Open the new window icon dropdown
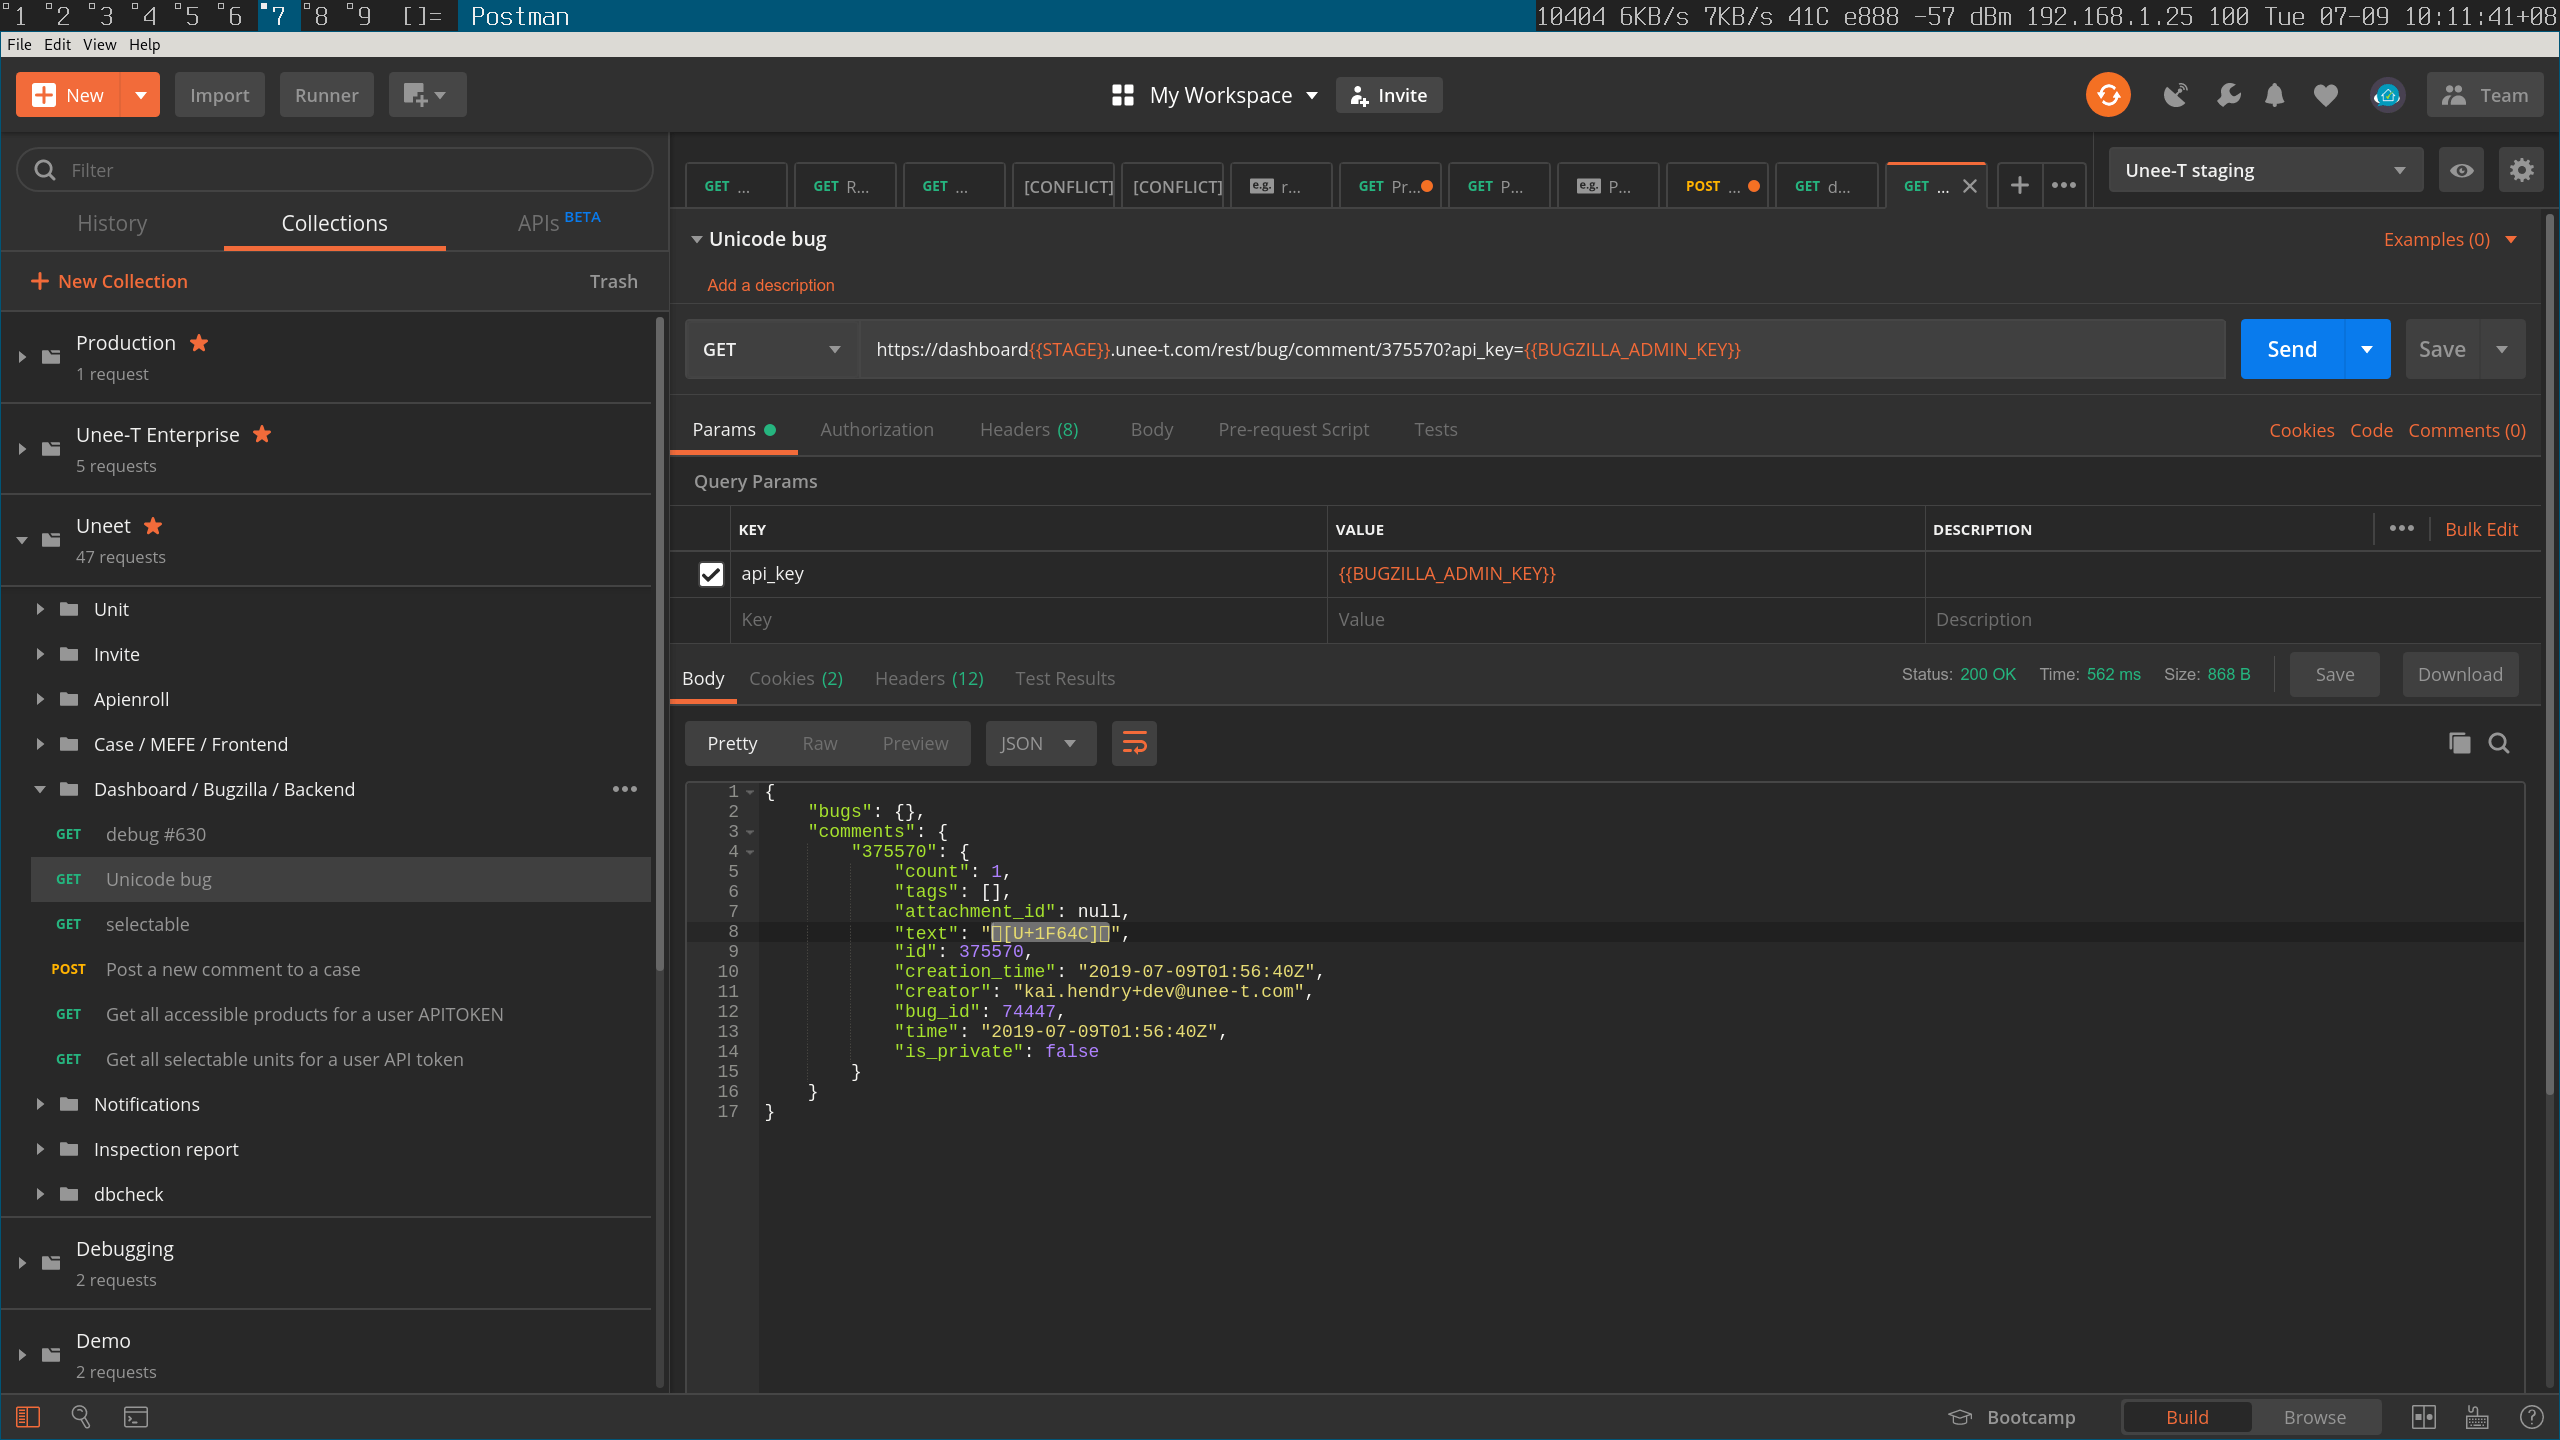The width and height of the screenshot is (2560, 1440). 426,95
